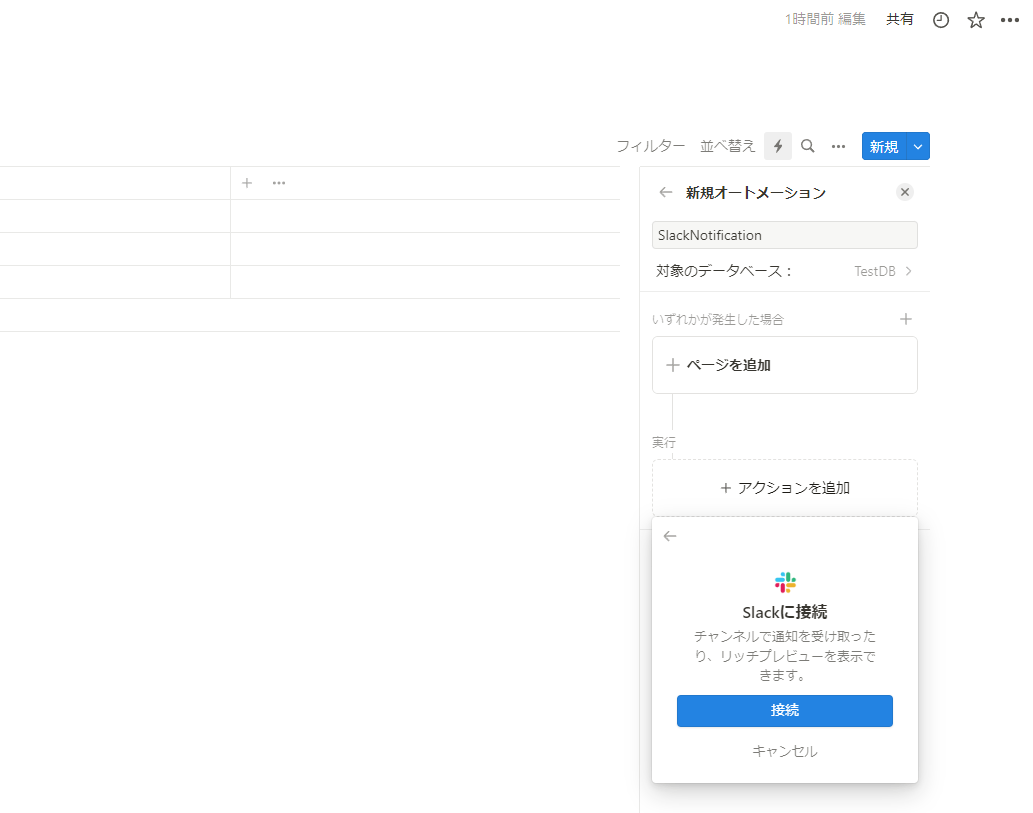Open database search with the magnifier icon

(x=808, y=146)
